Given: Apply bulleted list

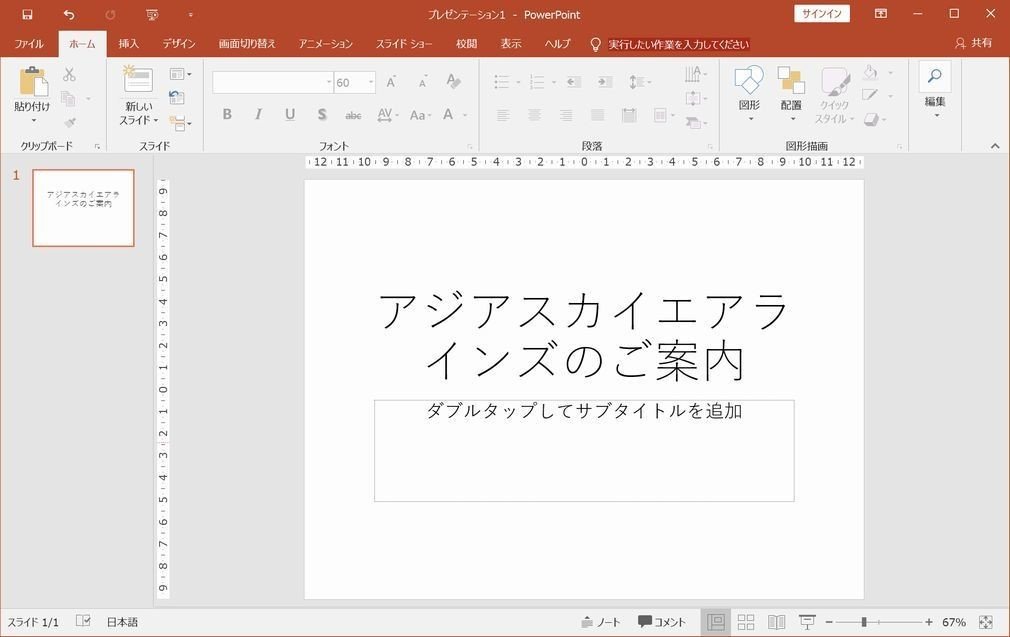Looking at the screenshot, I should [x=502, y=82].
